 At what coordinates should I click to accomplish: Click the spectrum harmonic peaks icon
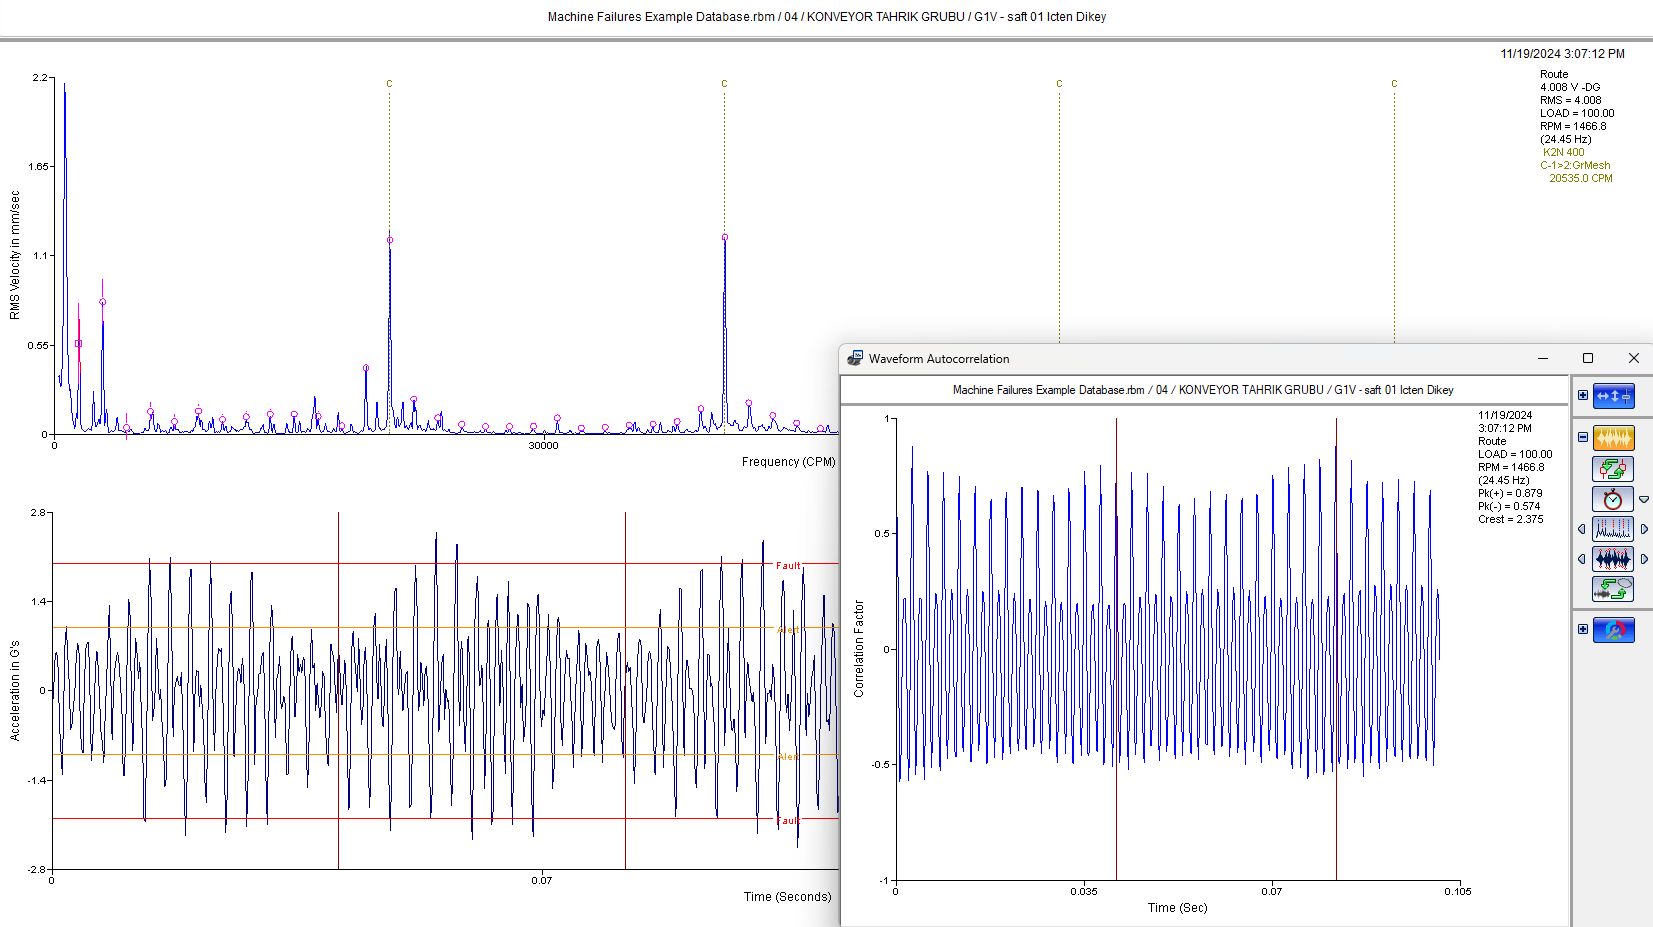tap(1613, 529)
